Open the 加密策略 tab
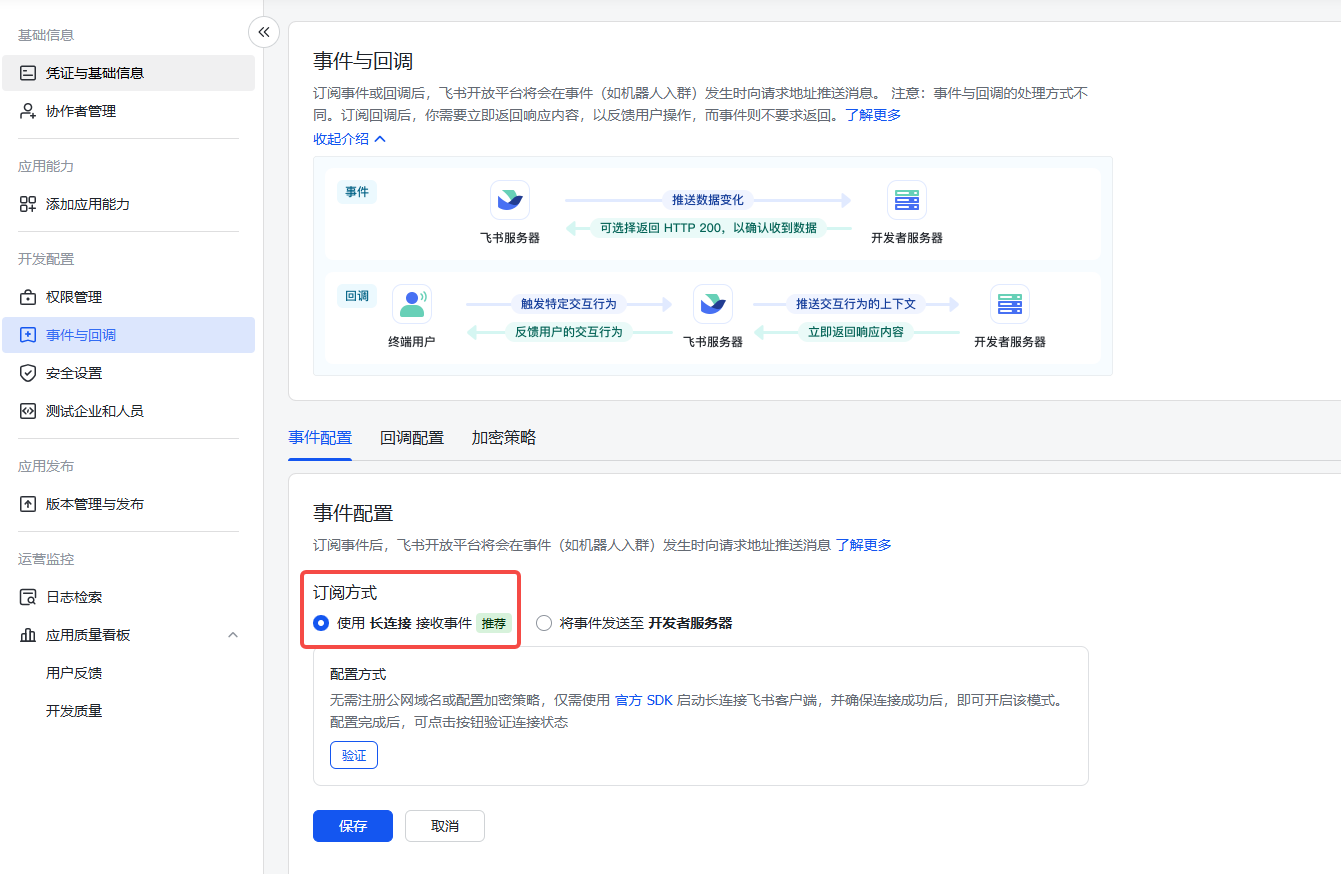Viewport: 1341px width, 874px height. pos(504,437)
